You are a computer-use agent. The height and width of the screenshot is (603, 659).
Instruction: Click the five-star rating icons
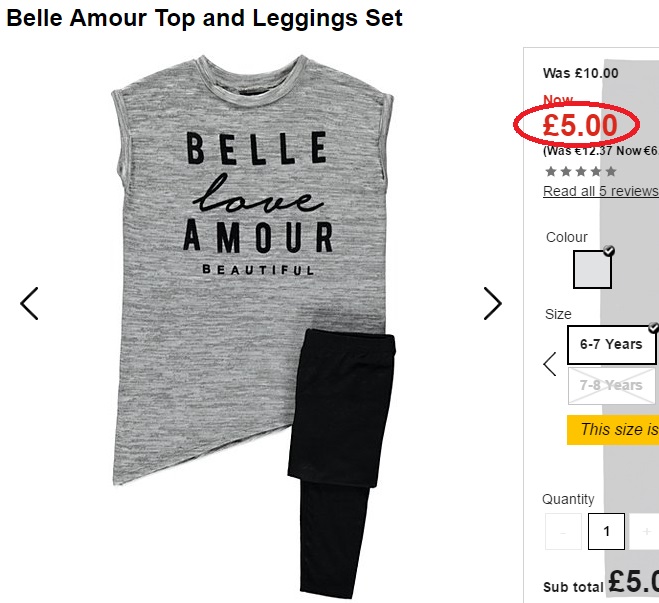point(581,171)
